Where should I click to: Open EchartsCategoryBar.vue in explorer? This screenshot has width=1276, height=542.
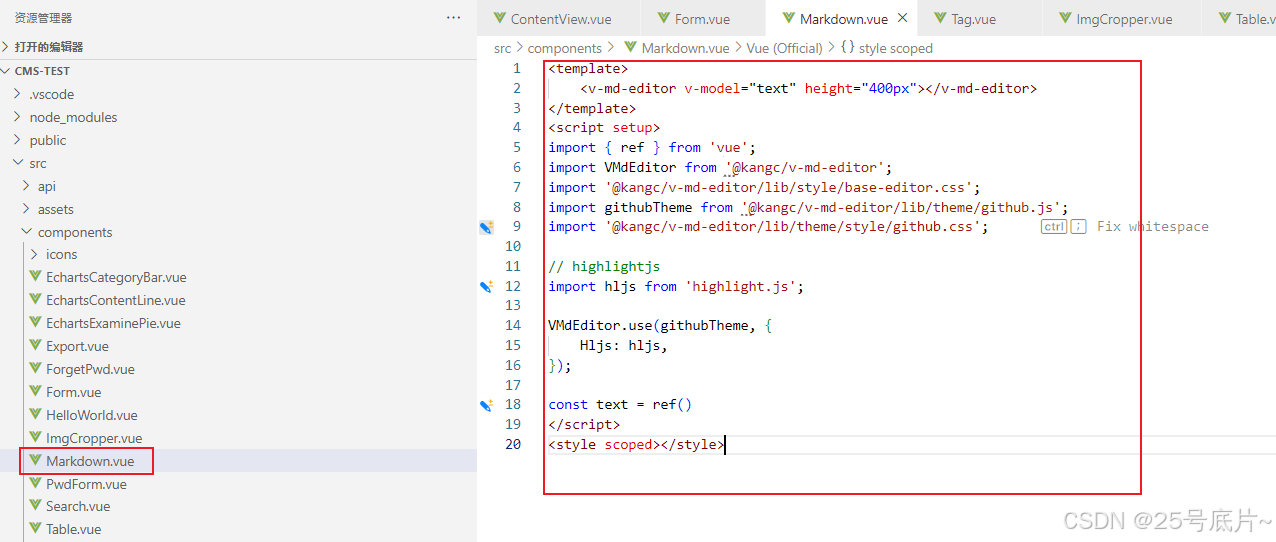[116, 277]
